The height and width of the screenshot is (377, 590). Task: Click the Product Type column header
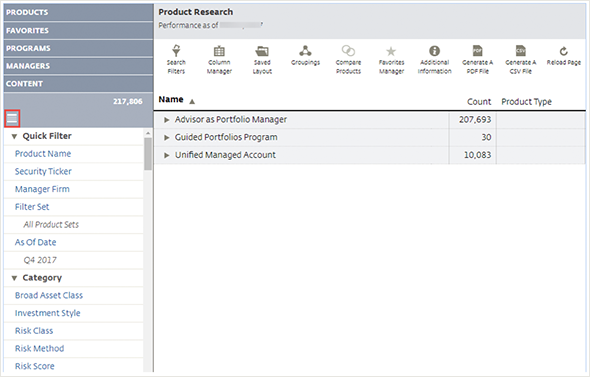pos(526,102)
